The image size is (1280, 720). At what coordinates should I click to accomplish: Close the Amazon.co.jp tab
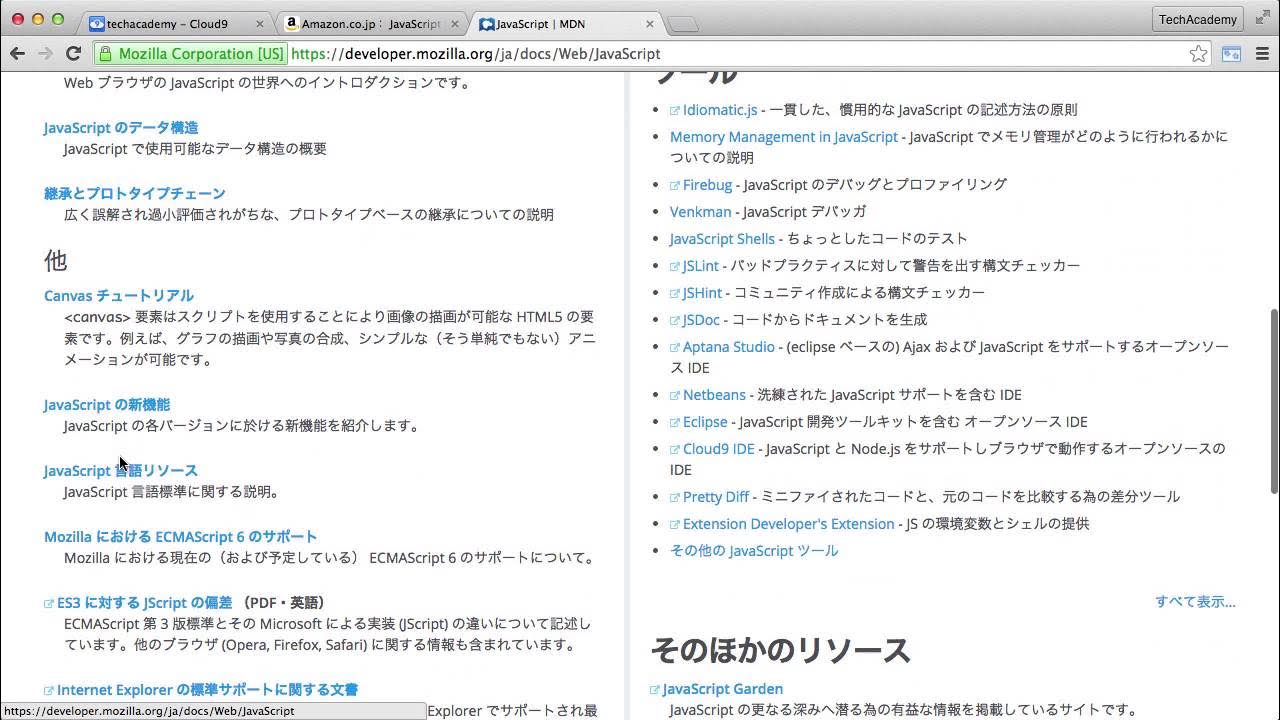(455, 24)
